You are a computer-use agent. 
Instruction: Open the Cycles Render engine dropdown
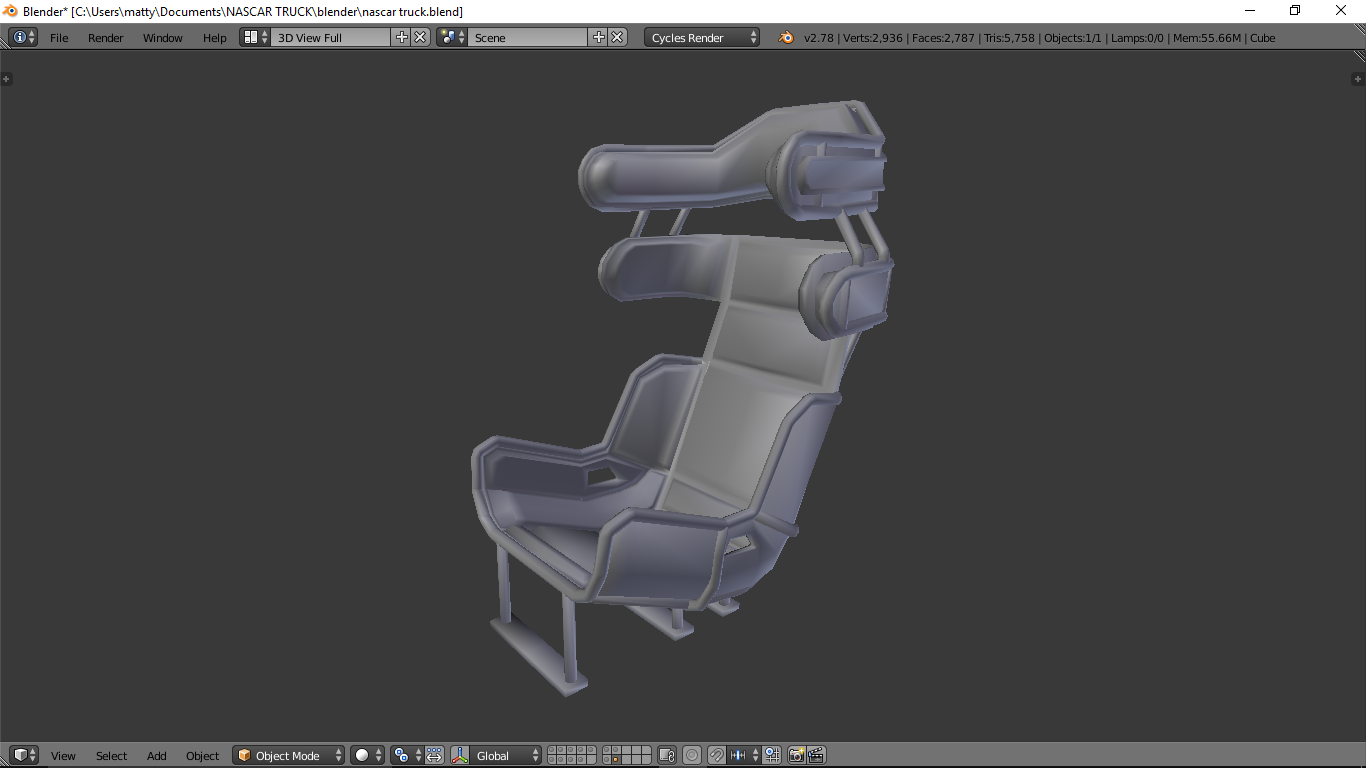click(702, 37)
